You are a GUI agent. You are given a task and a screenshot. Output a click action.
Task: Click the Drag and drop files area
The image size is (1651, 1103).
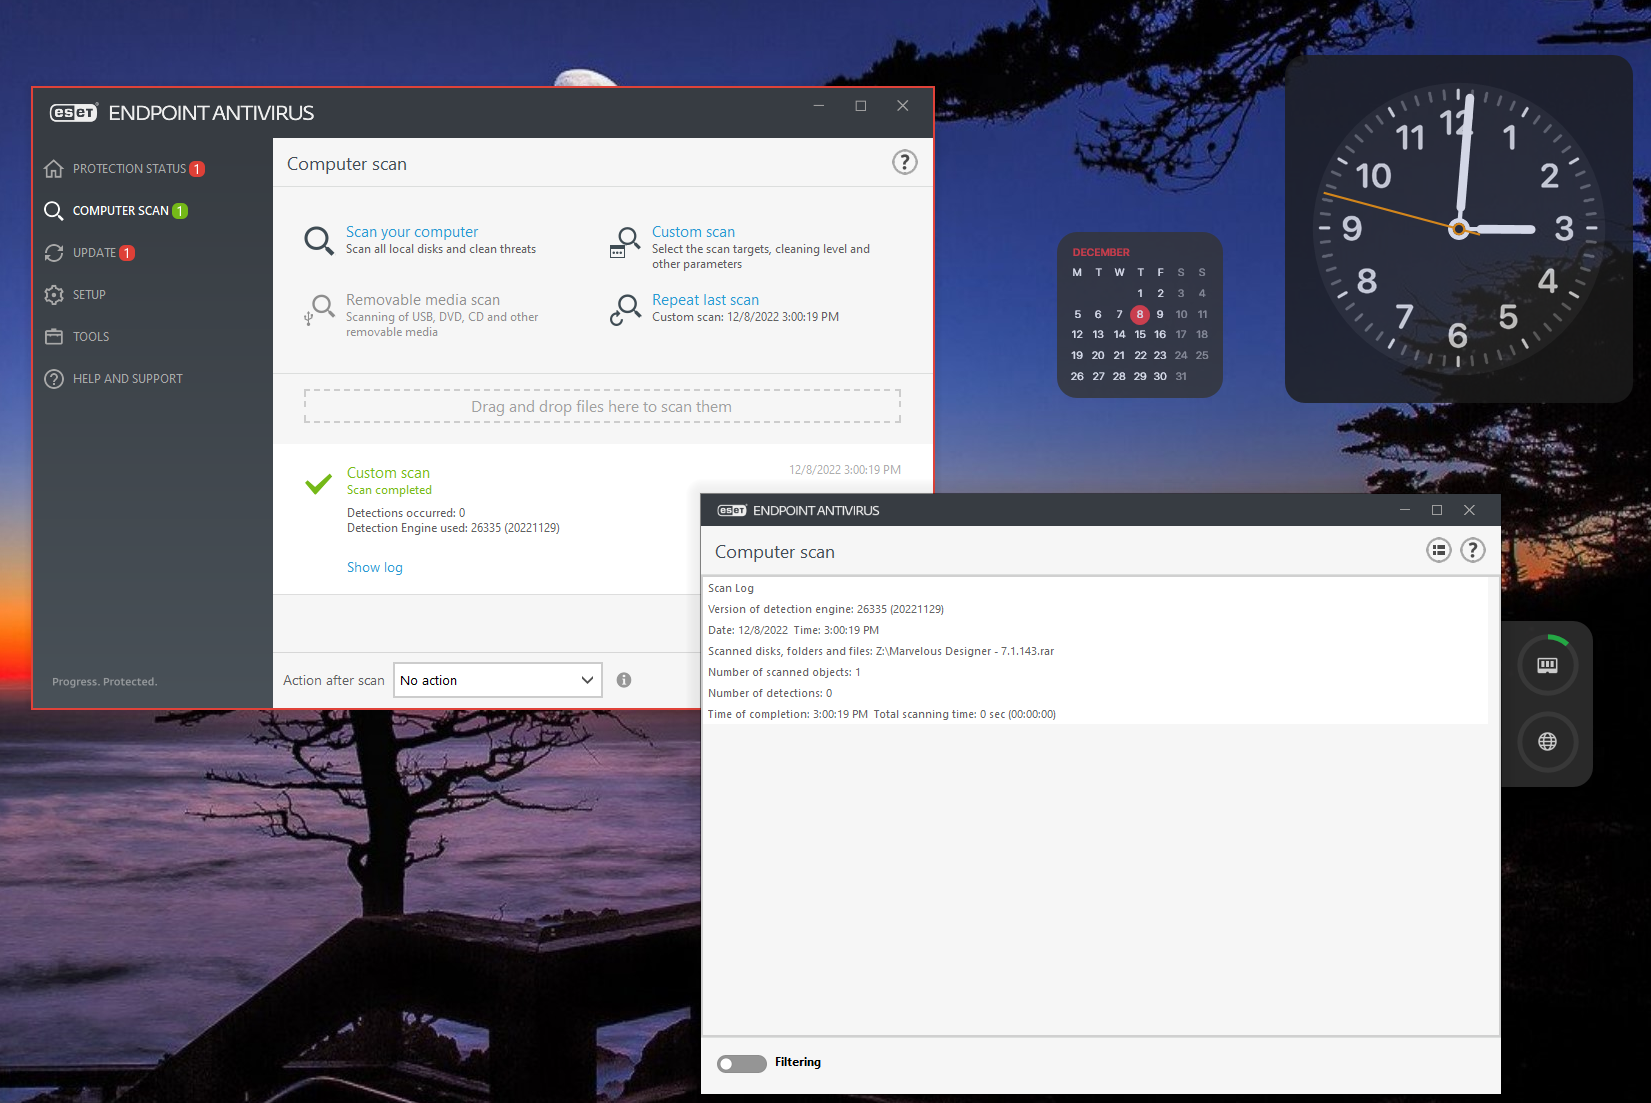(x=601, y=407)
